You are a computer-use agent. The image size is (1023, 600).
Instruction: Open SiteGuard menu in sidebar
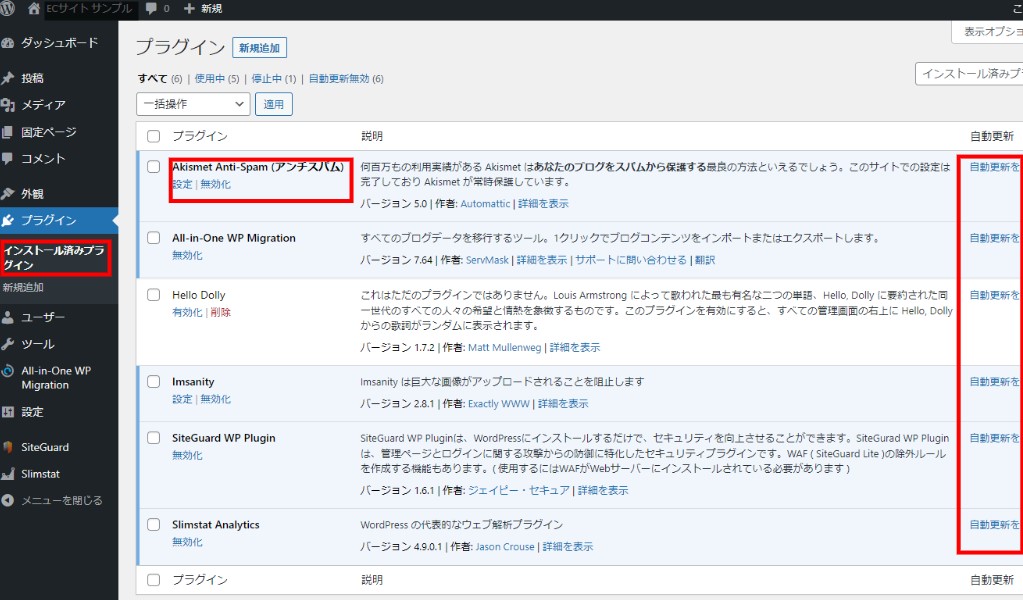tap(45, 447)
